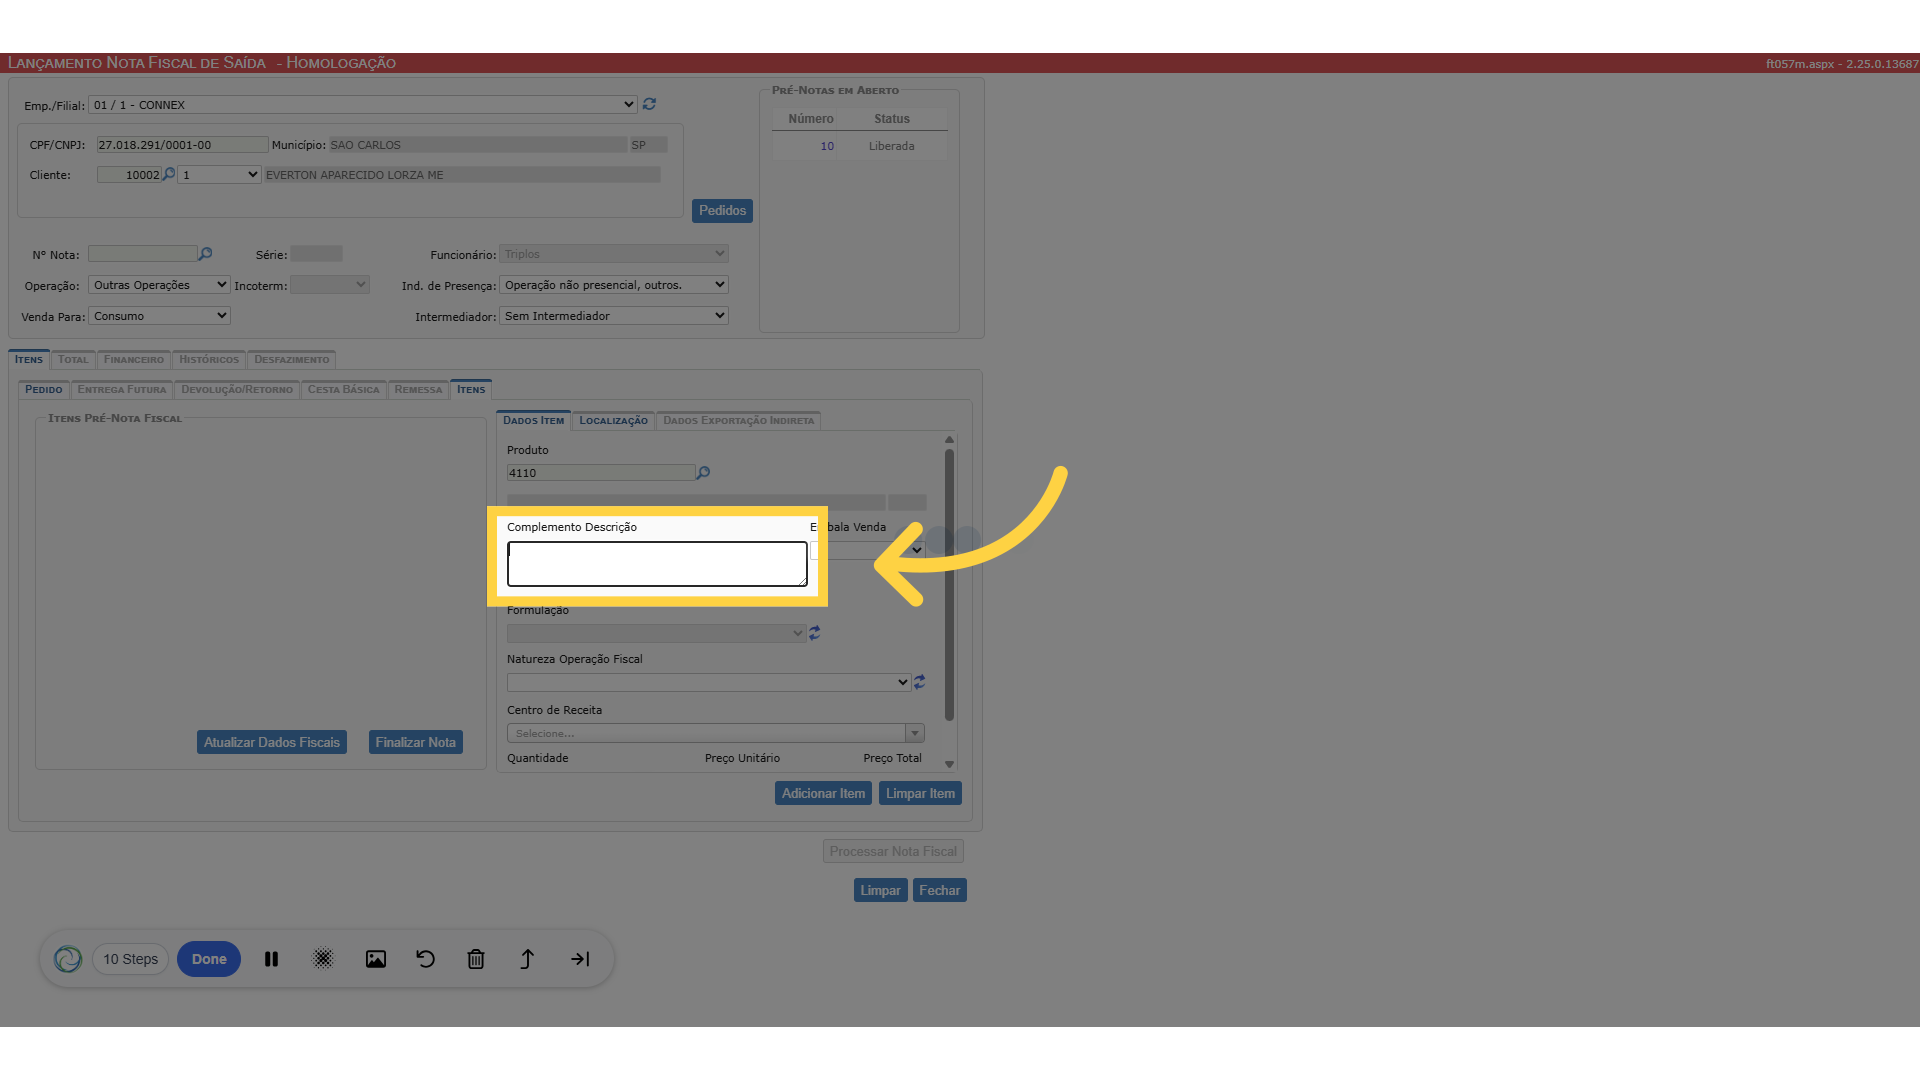Delete recording with the trash icon
The image size is (1920, 1080).
click(476, 959)
